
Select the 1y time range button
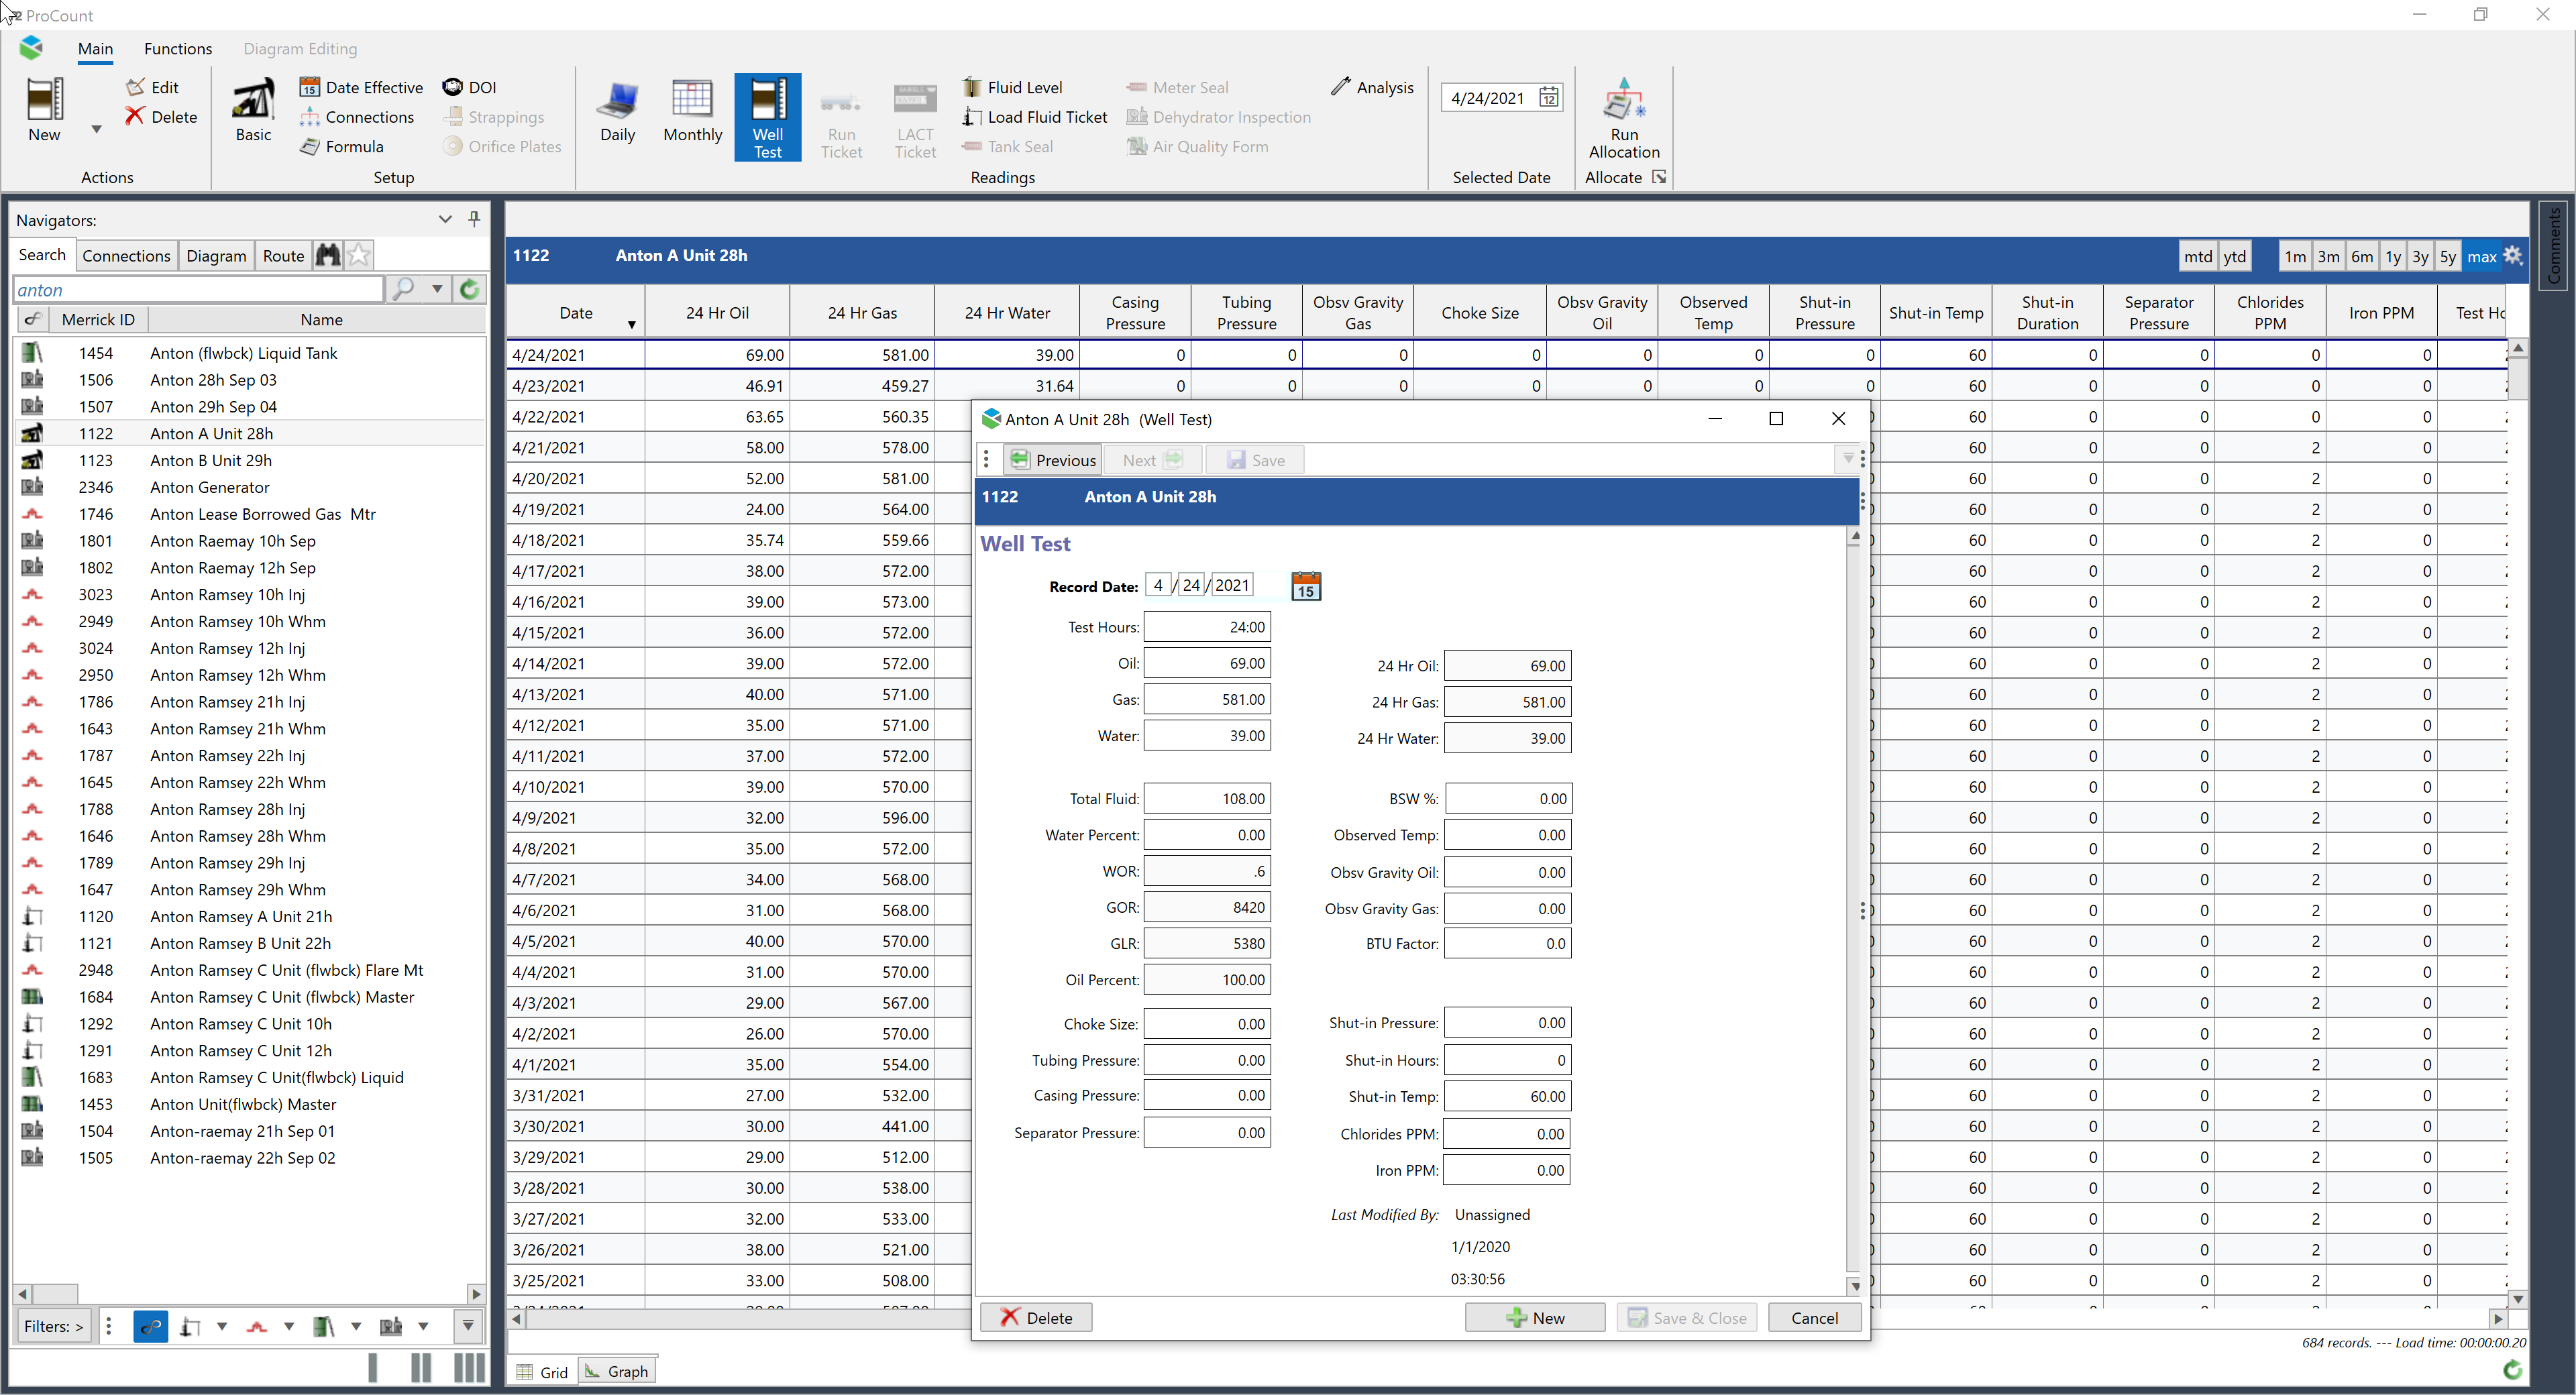2392,256
